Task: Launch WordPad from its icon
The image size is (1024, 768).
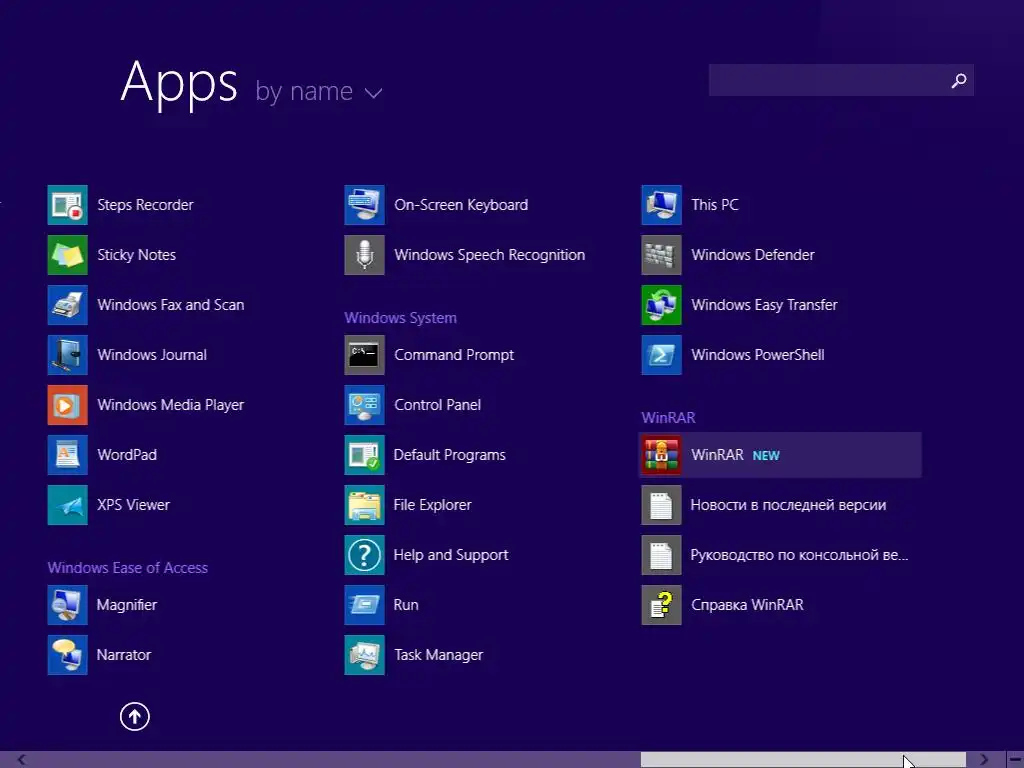Action: tap(67, 455)
